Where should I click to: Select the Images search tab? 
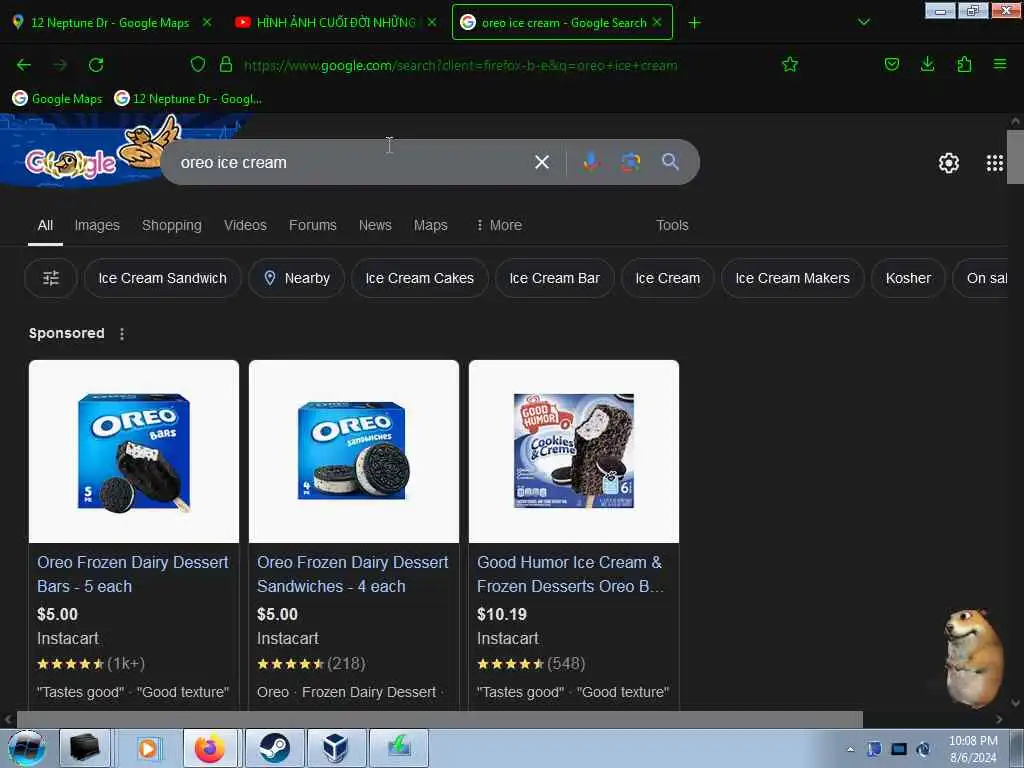tap(97, 225)
